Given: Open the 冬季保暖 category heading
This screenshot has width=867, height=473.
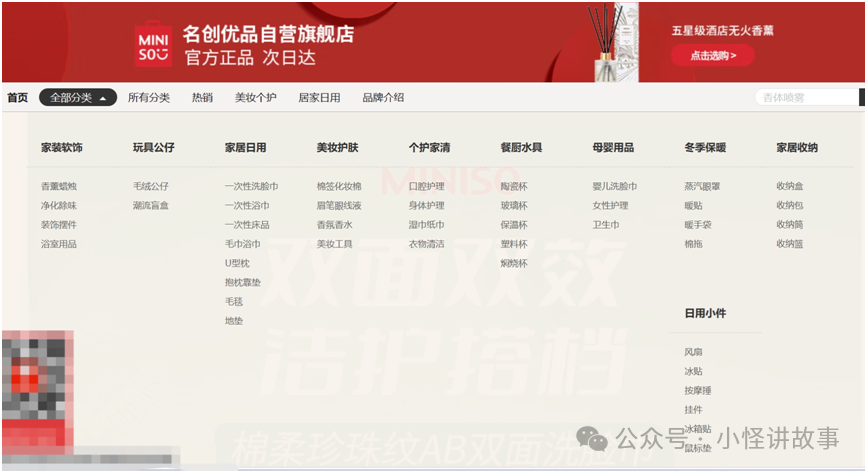Looking at the screenshot, I should [x=705, y=147].
